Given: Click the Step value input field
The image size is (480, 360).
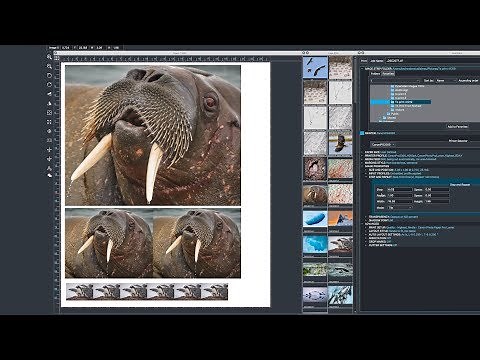Looking at the screenshot, I should [x=399, y=190].
